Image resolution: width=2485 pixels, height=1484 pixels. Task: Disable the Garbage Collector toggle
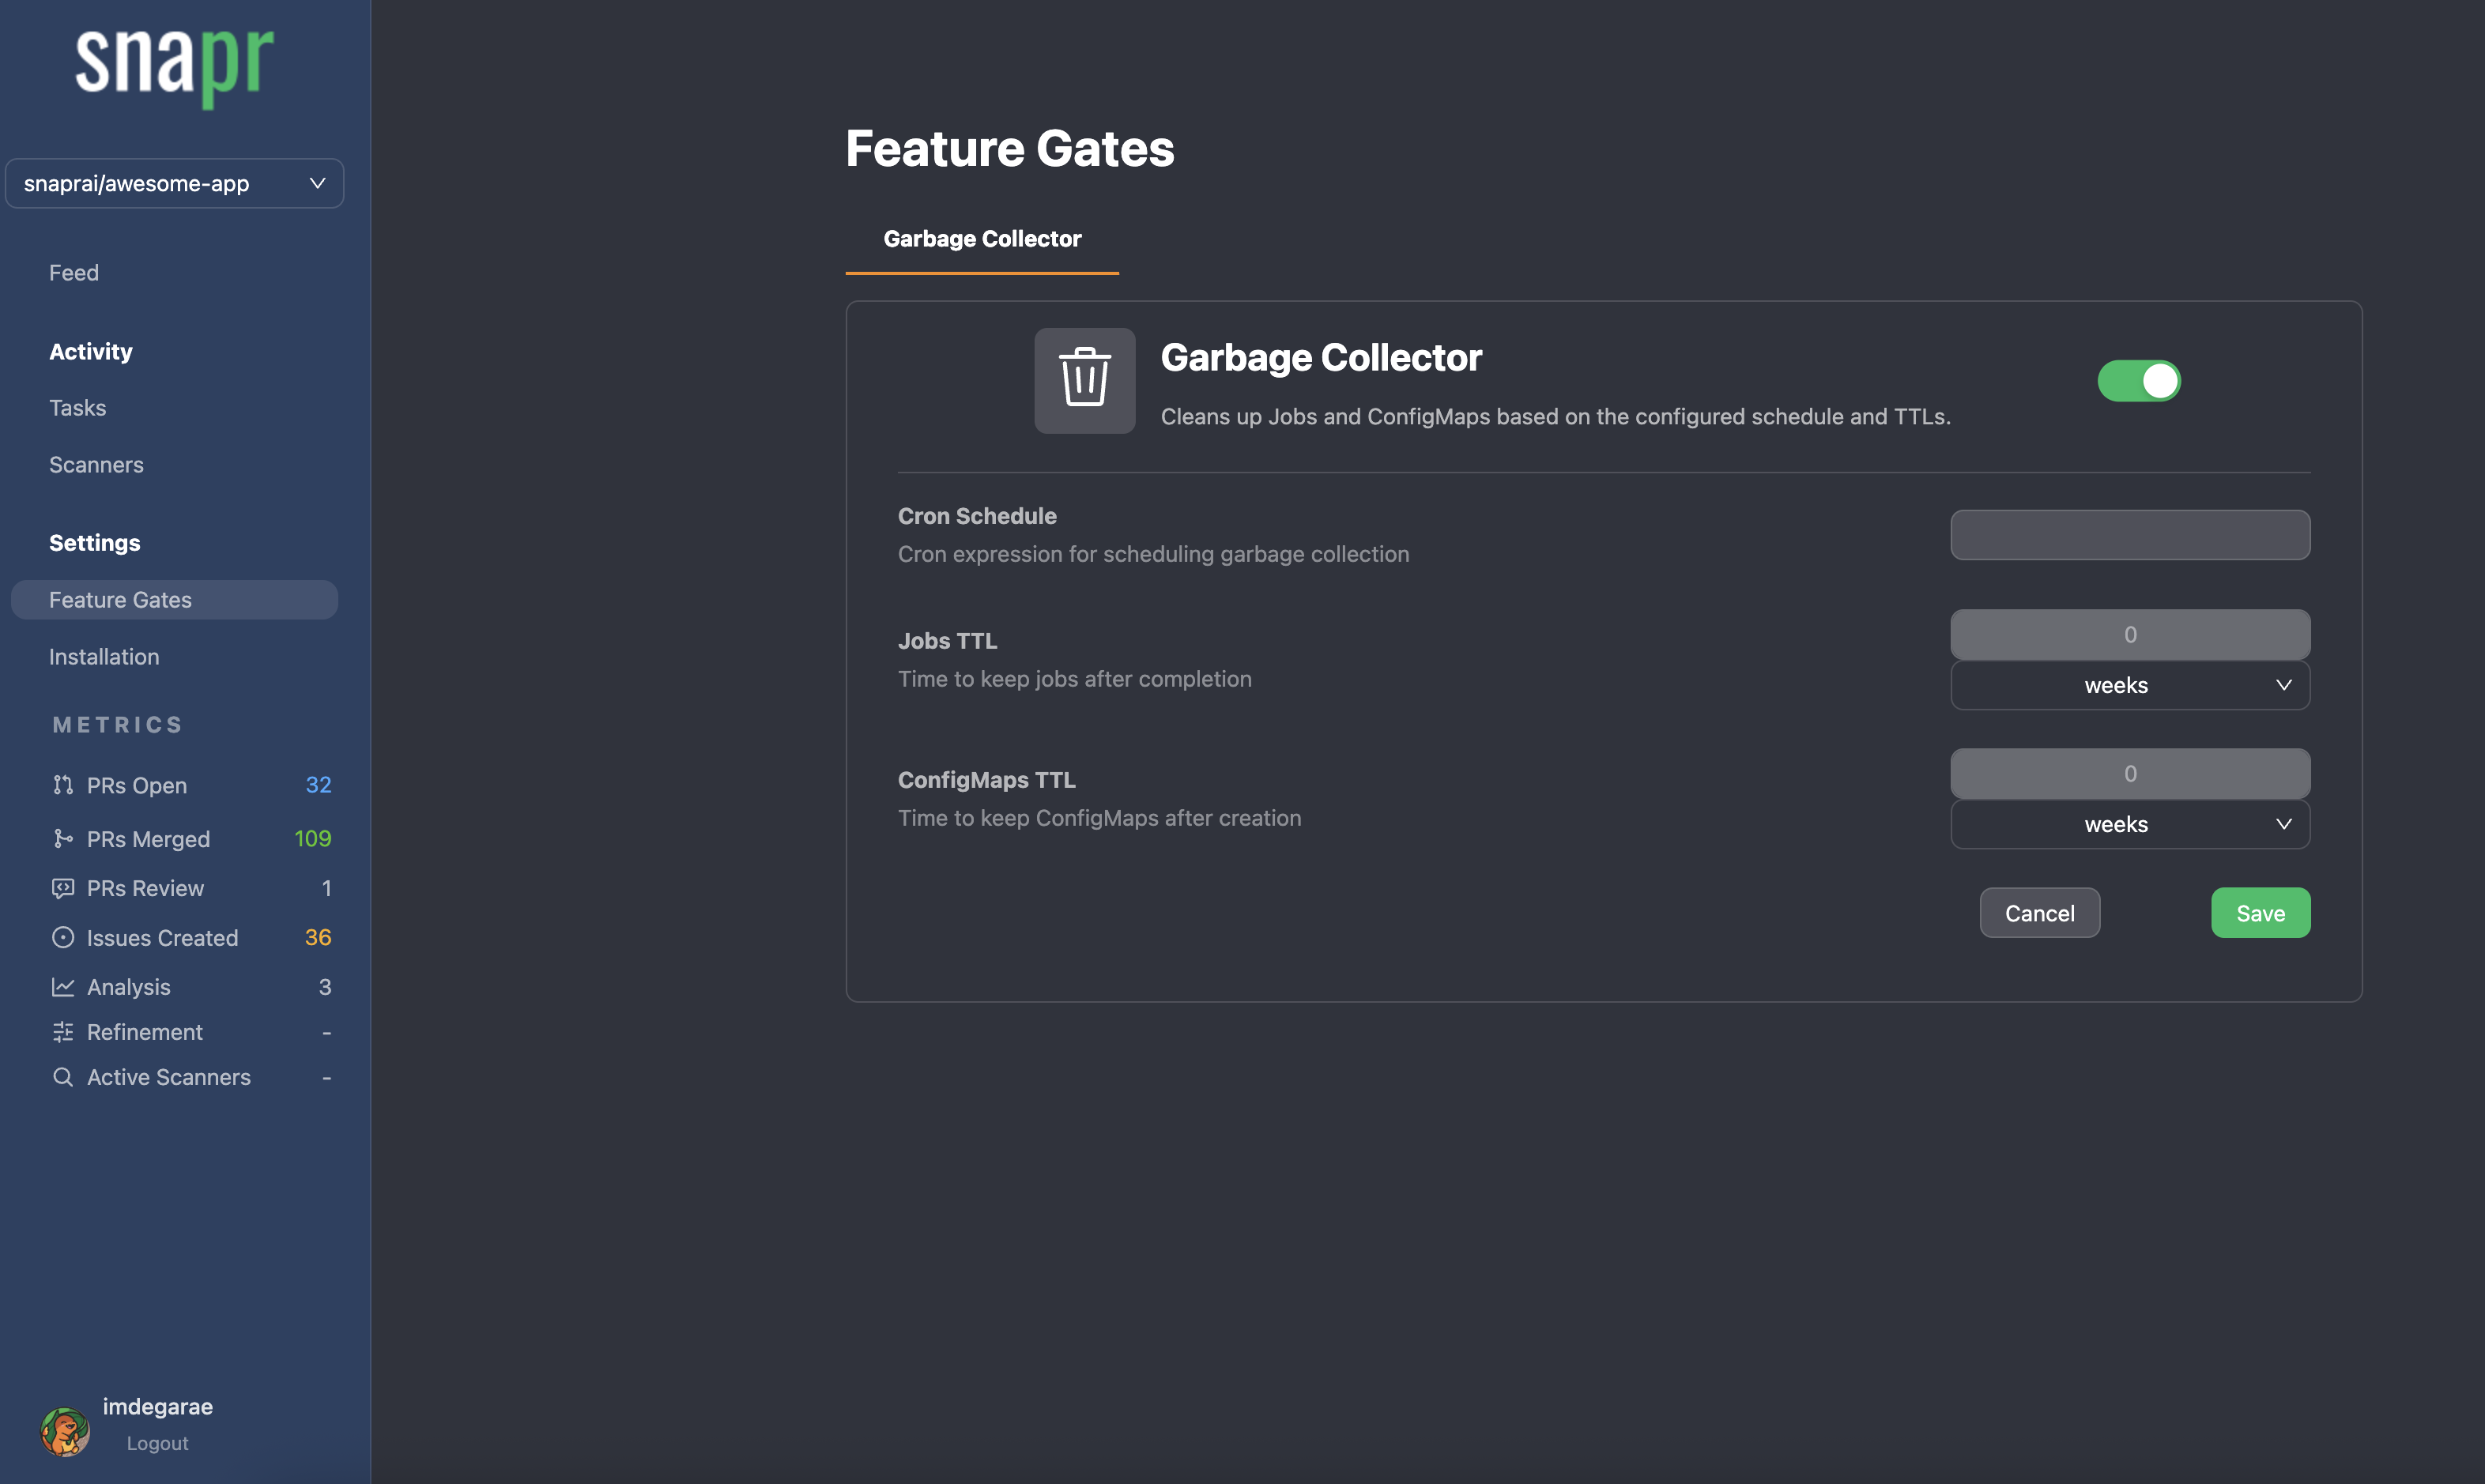2138,381
